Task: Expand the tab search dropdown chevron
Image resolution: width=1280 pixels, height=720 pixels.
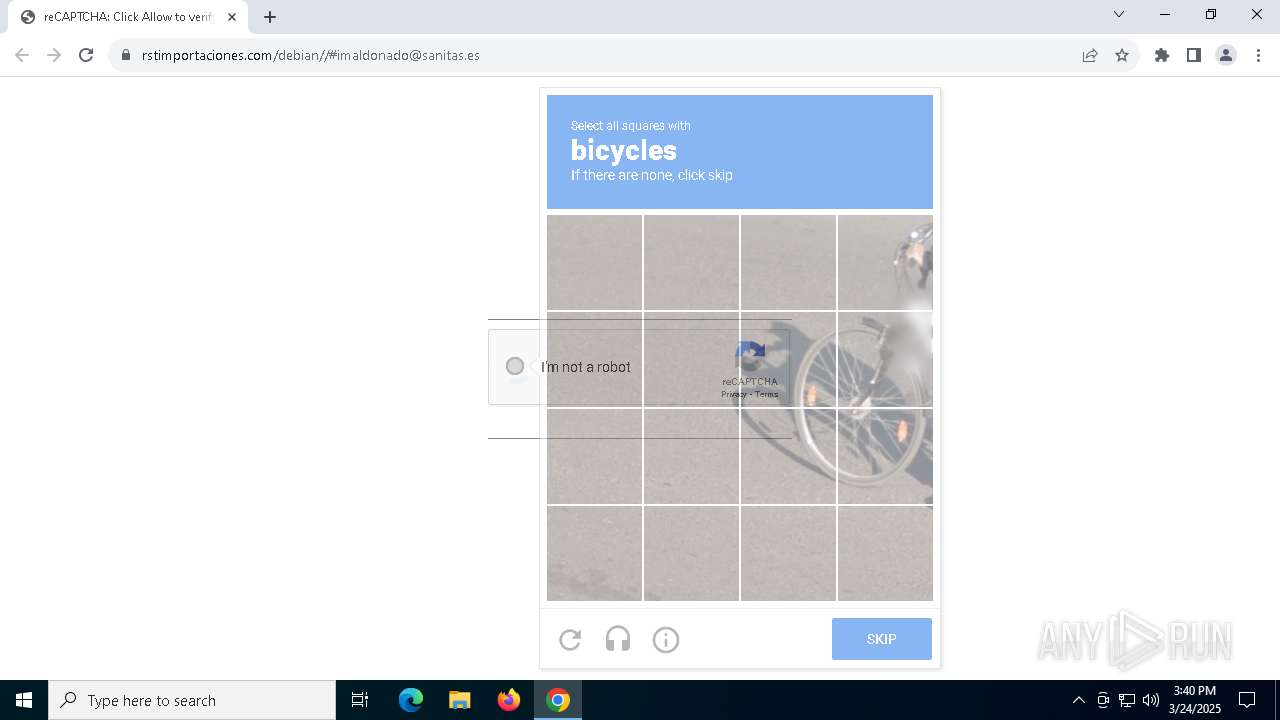Action: click(1119, 14)
